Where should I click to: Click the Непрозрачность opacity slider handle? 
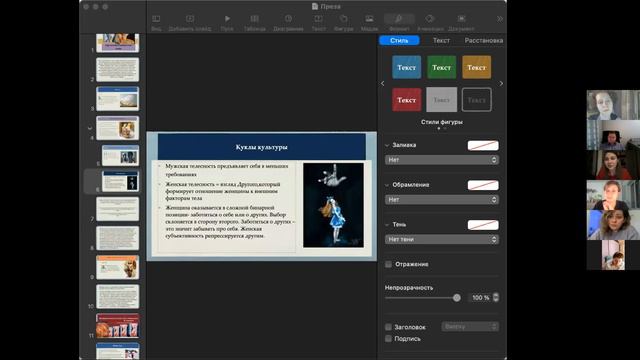point(457,298)
